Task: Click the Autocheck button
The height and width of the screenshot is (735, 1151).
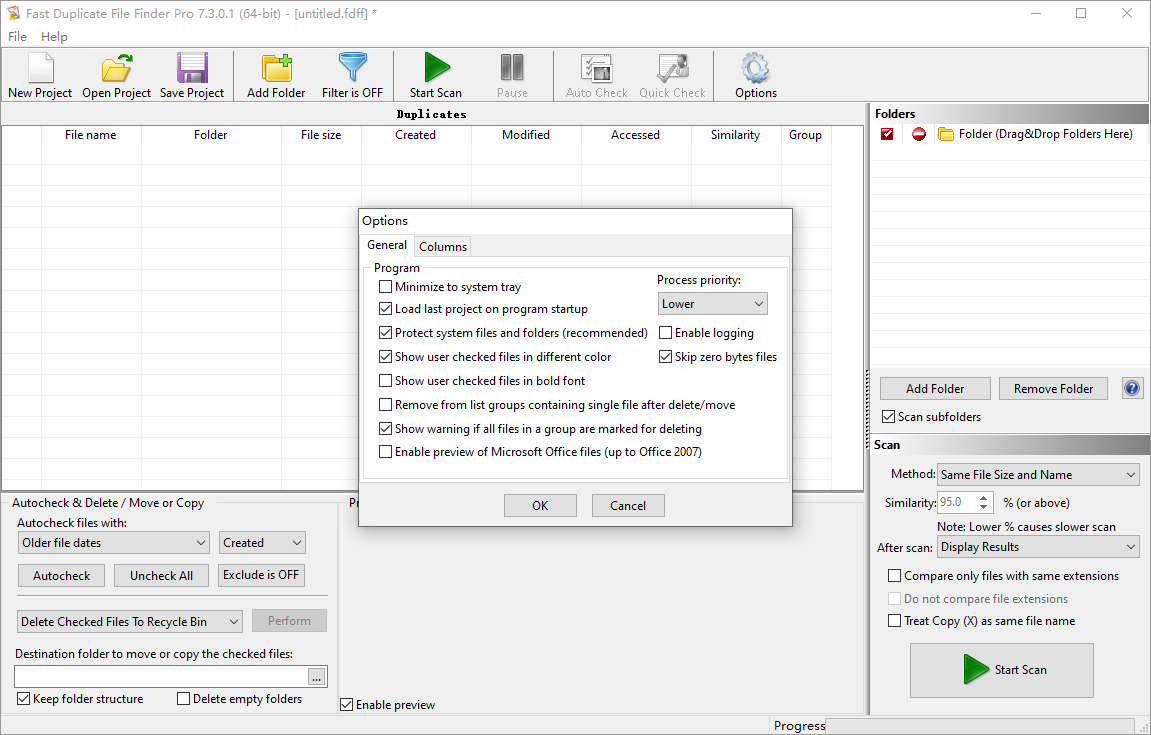Action: pos(62,575)
